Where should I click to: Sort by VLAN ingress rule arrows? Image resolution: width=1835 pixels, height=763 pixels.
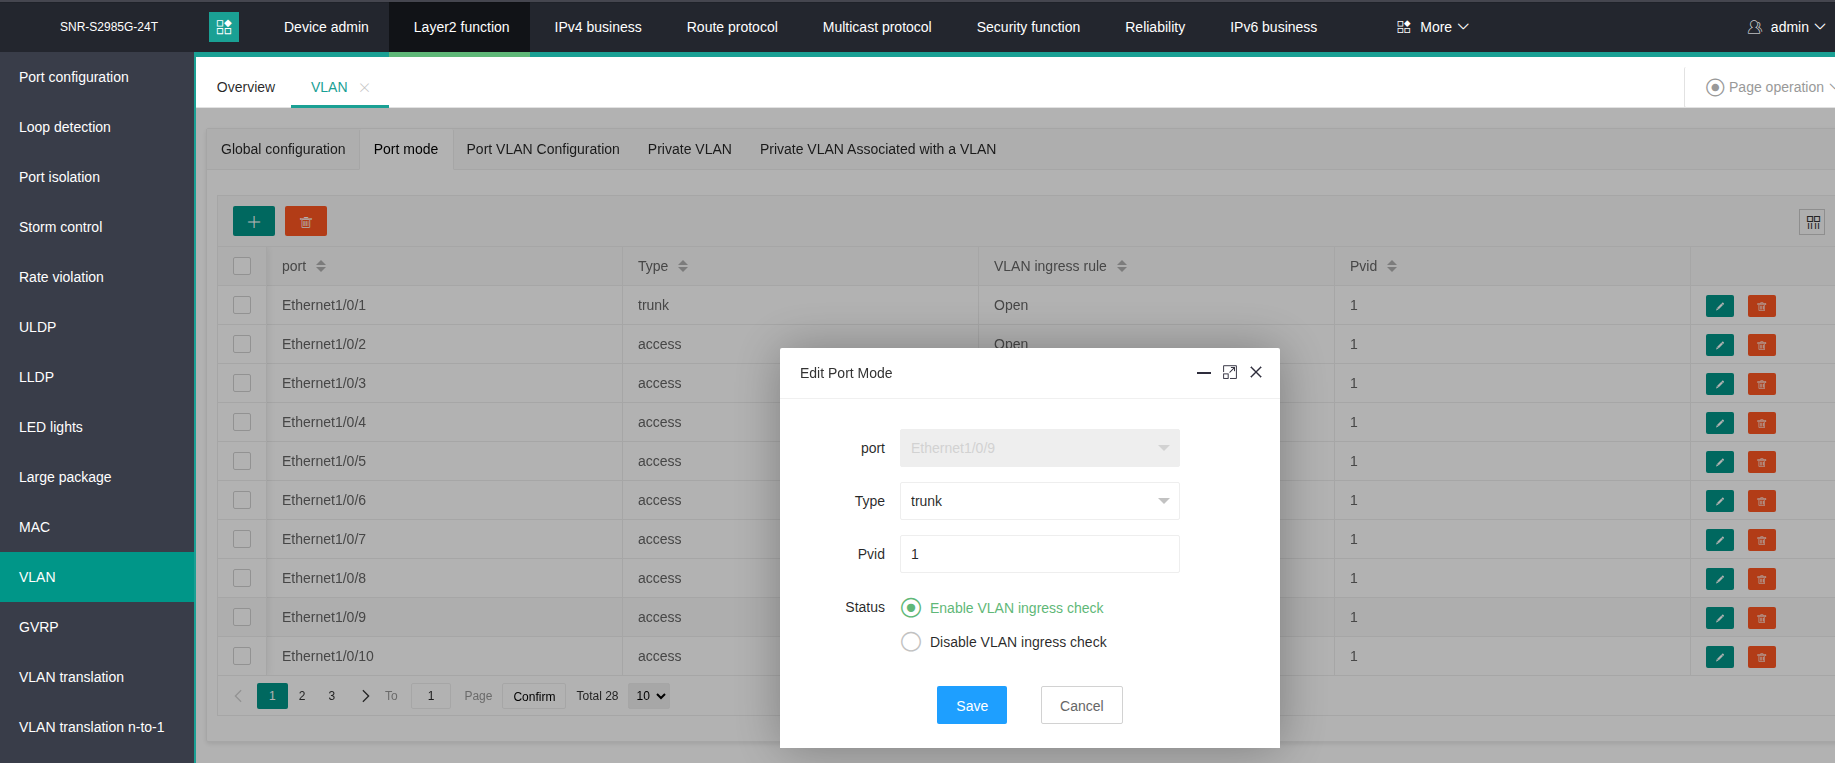point(1122,266)
